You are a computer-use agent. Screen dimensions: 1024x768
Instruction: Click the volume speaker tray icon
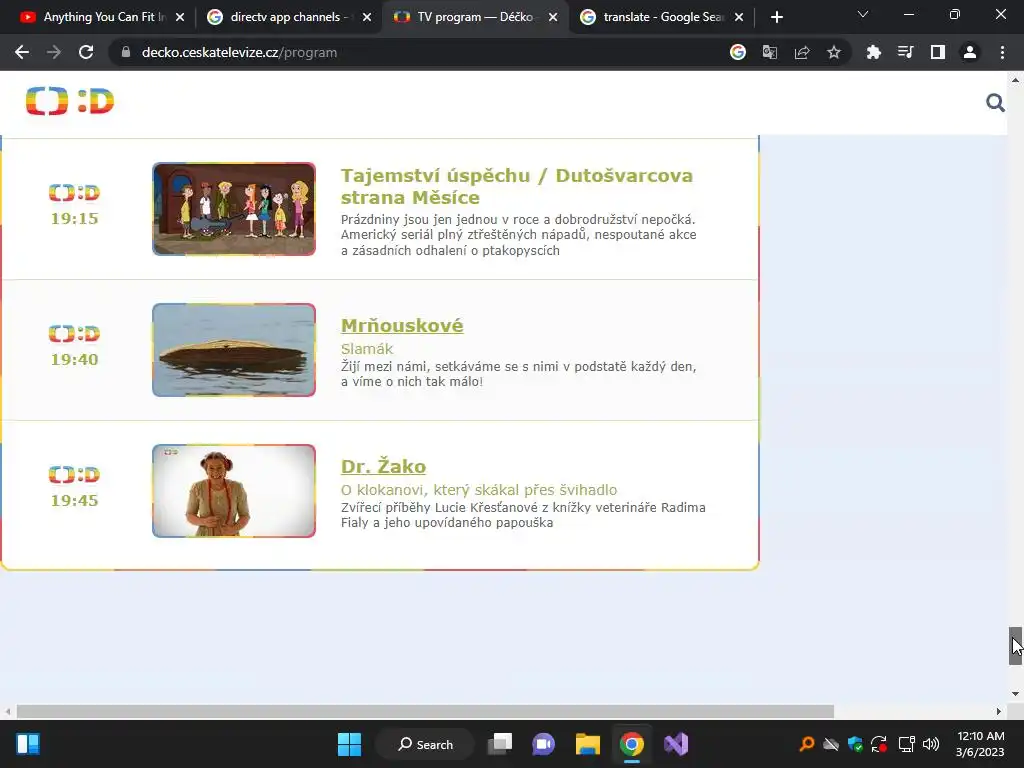pyautogui.click(x=931, y=744)
